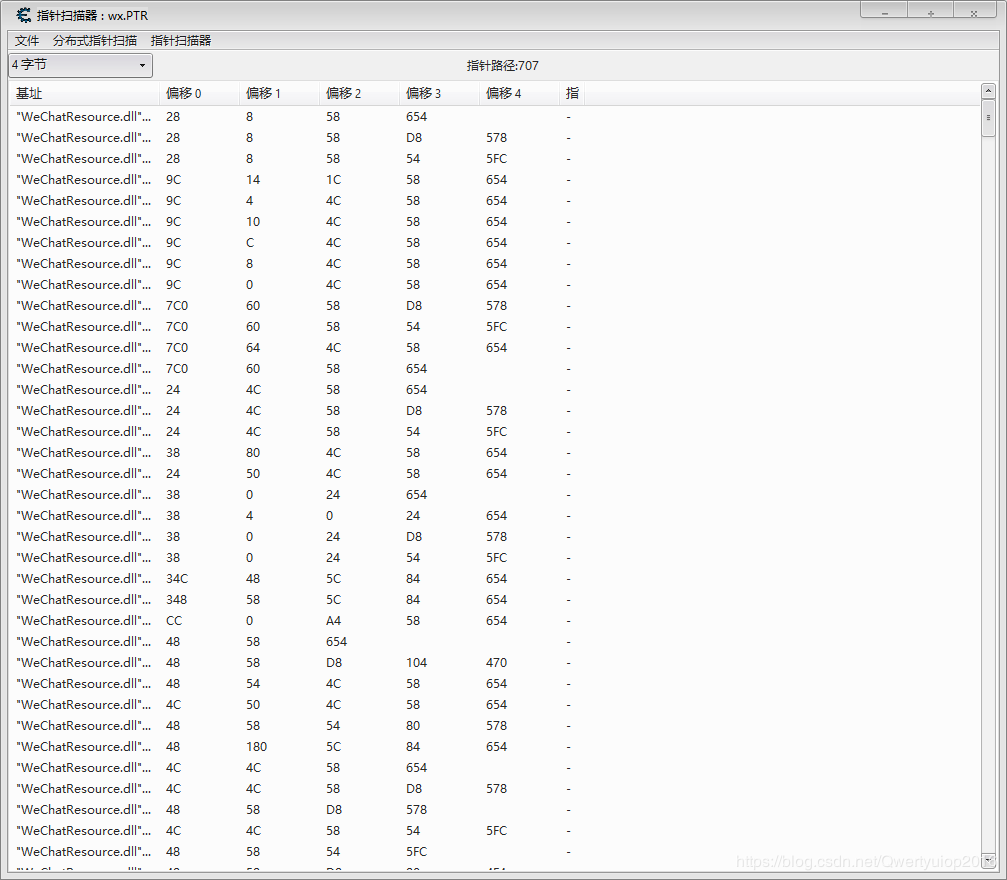Select the row with offsets 7C0 60 58 654
The image size is (1007, 880).
pos(495,369)
